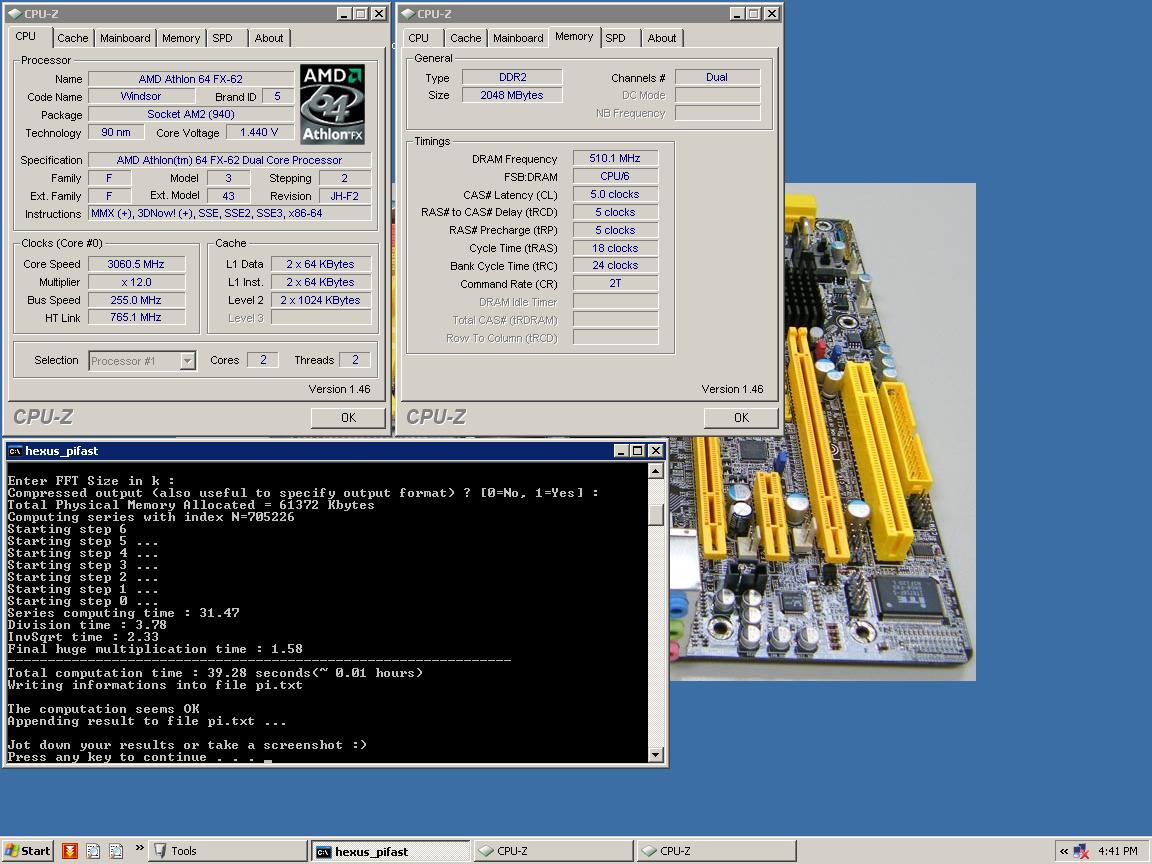Click the DRAM Frequency value 510.1 MHz
1152x864 pixels.
pos(615,158)
